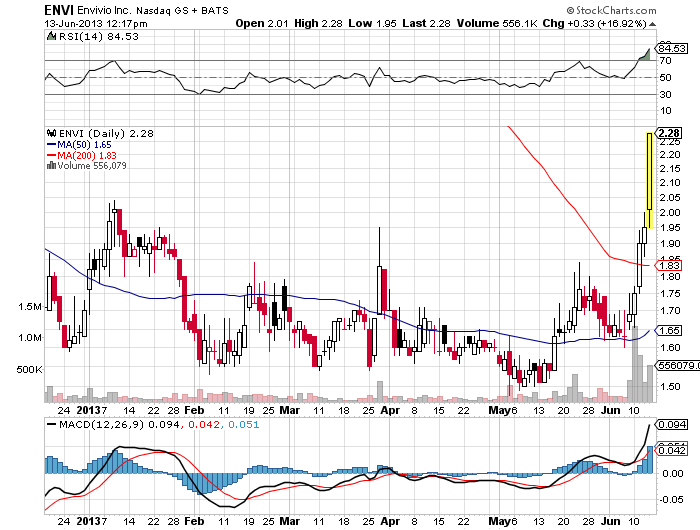Click the 2.10 price axis label
700x530 pixels.
click(670, 183)
